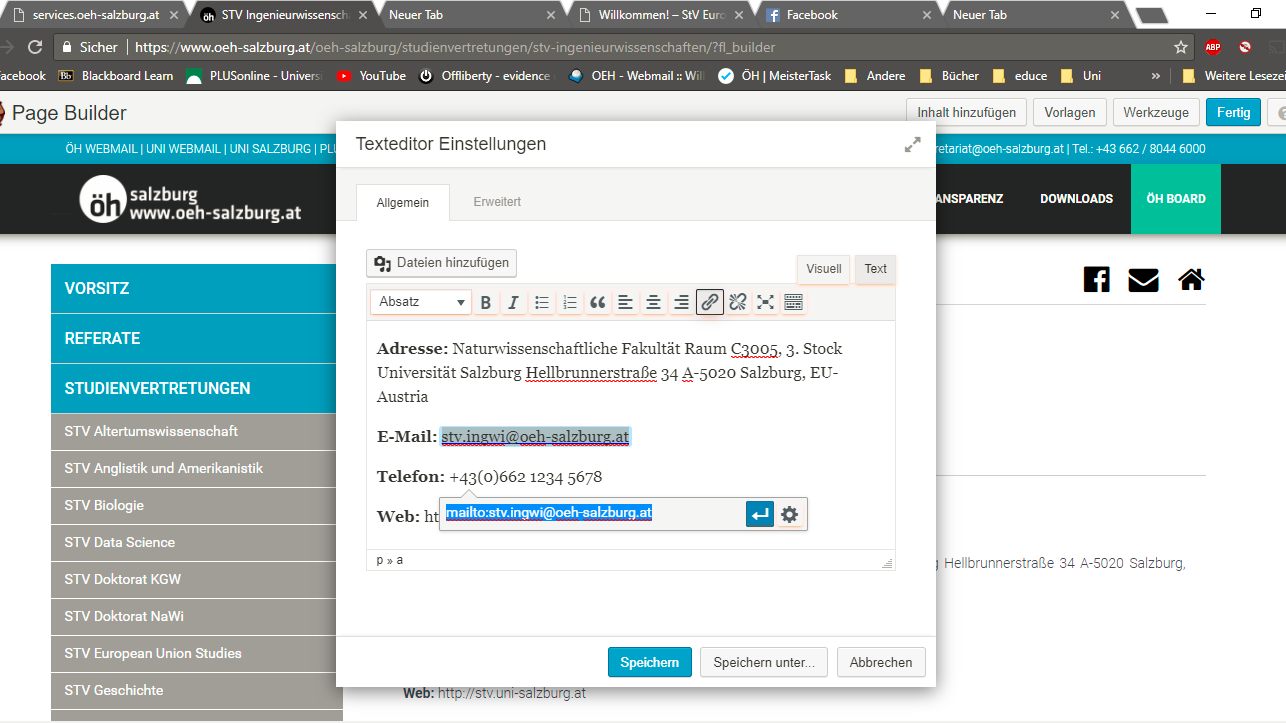Viewport: 1286px width, 723px height.
Task: Click the home icon on page
Action: pyautogui.click(x=1191, y=280)
